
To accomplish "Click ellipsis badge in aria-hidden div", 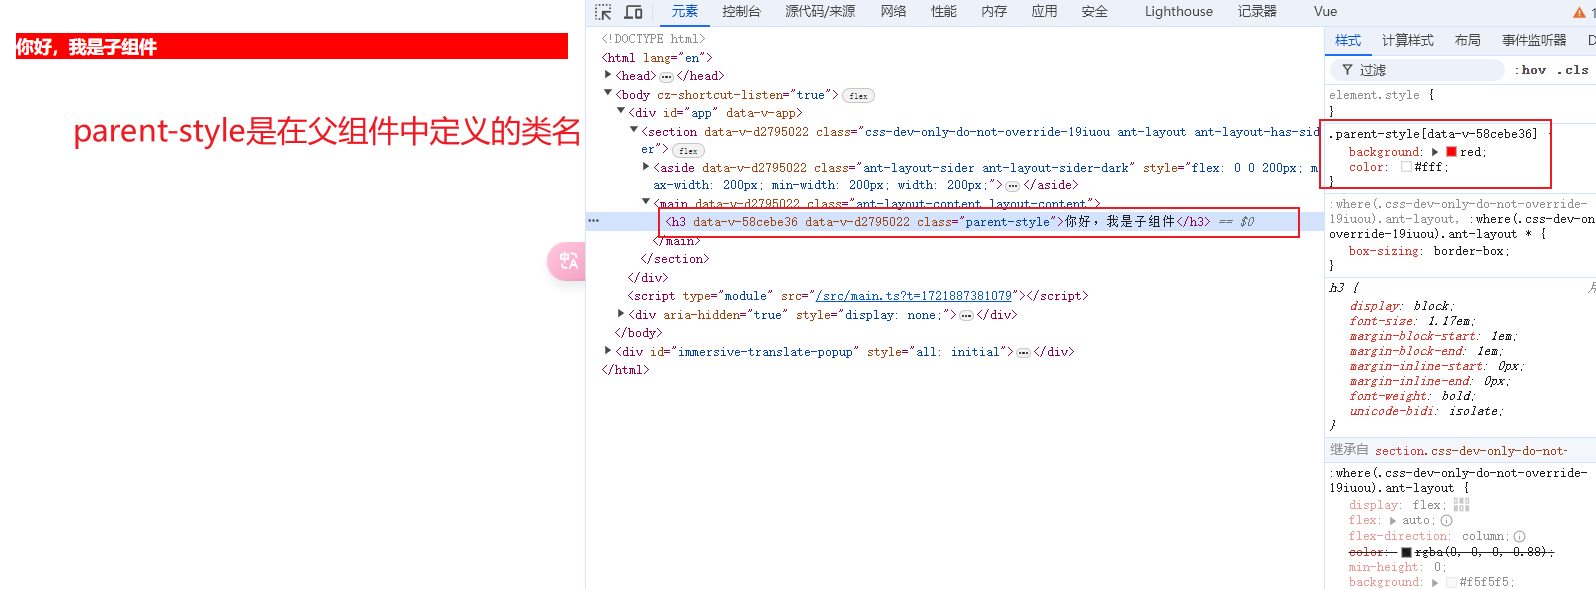I will tap(966, 315).
